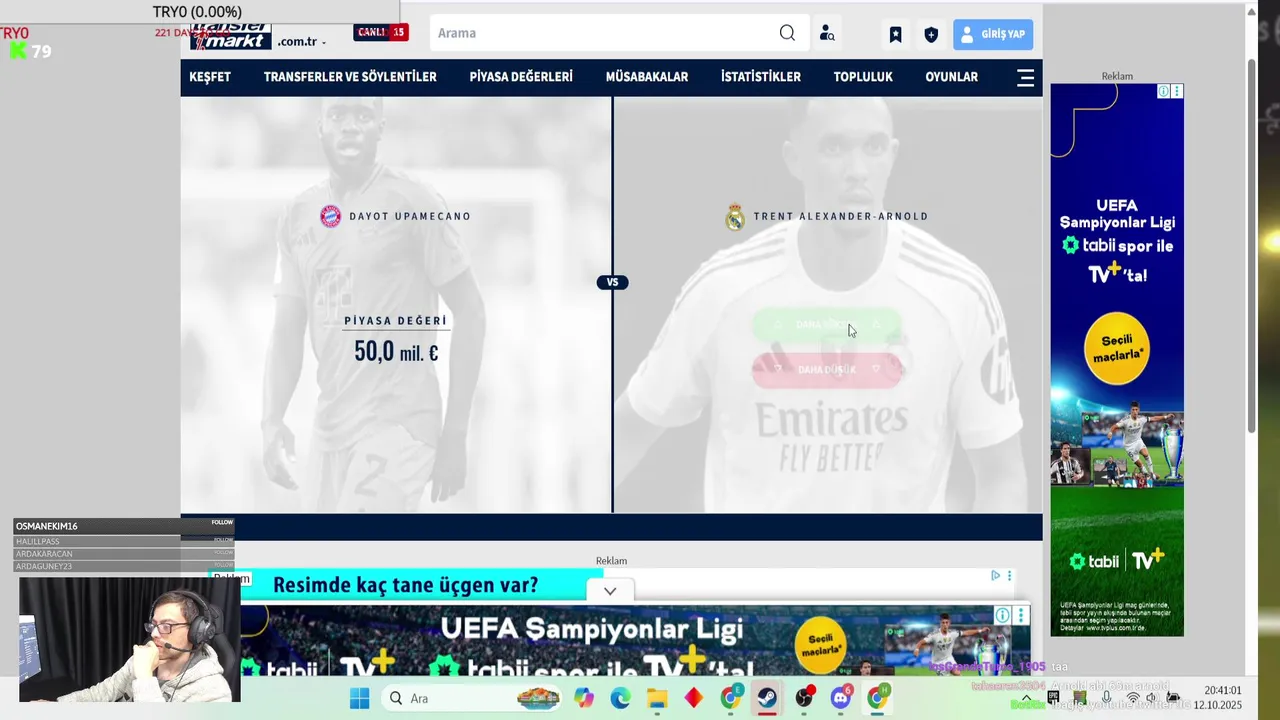Open the OYUNLAR menu
1280x720 pixels.
(x=951, y=77)
